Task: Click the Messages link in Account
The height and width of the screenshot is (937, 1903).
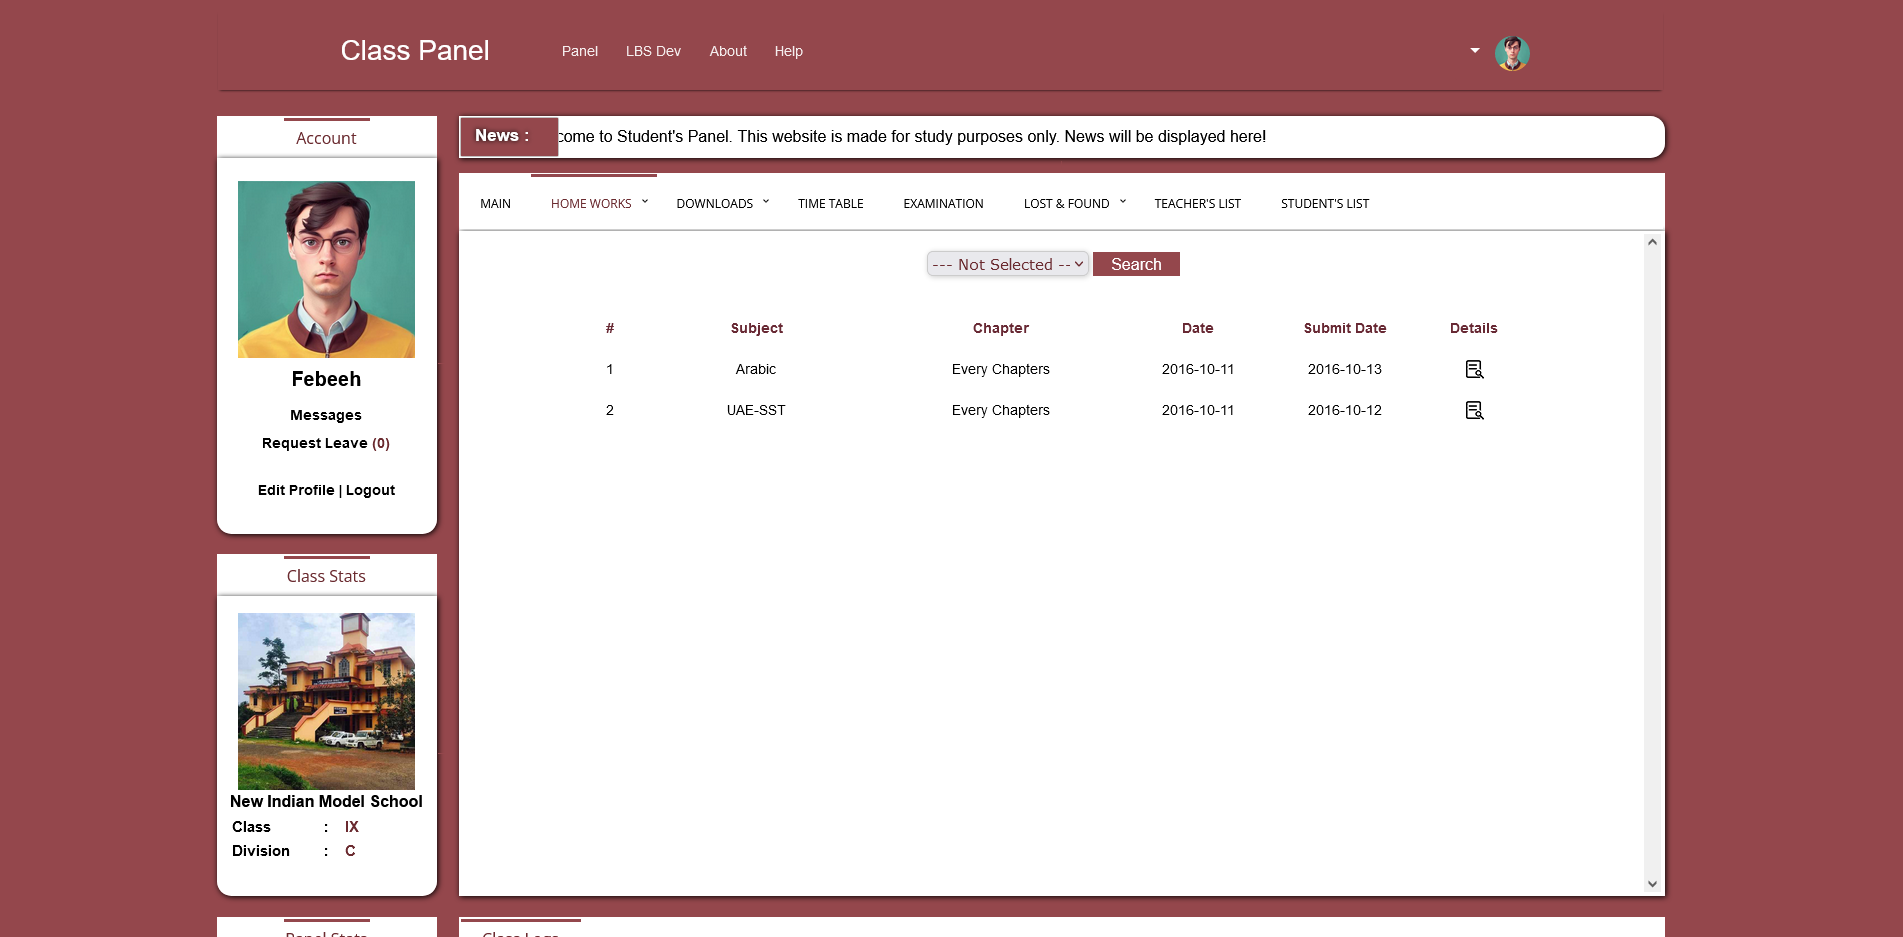Action: 326,416
